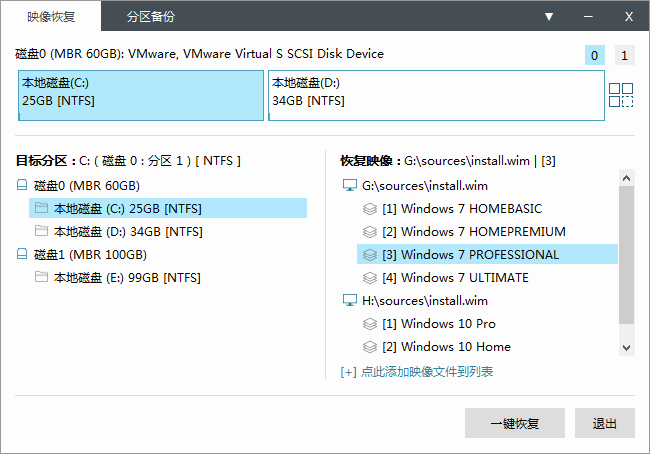Click the monitor icon beside H:\sources\install.wim

click(349, 300)
